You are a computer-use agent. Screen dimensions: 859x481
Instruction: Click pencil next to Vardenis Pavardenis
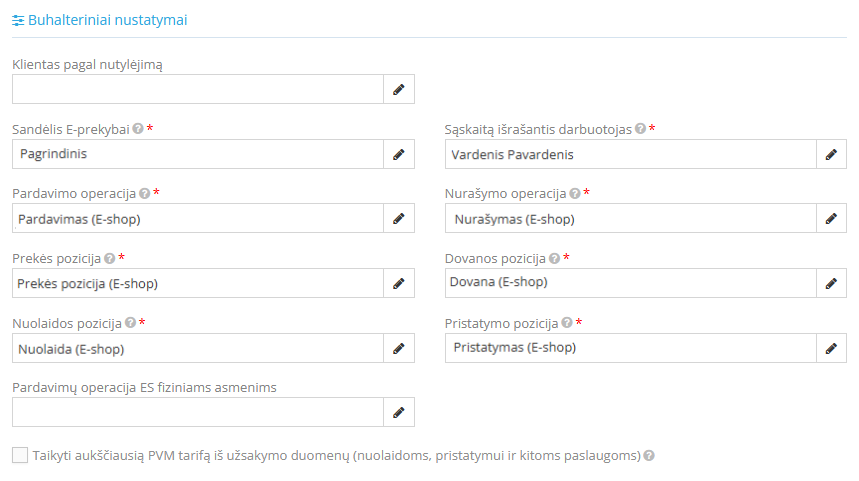(x=830, y=154)
